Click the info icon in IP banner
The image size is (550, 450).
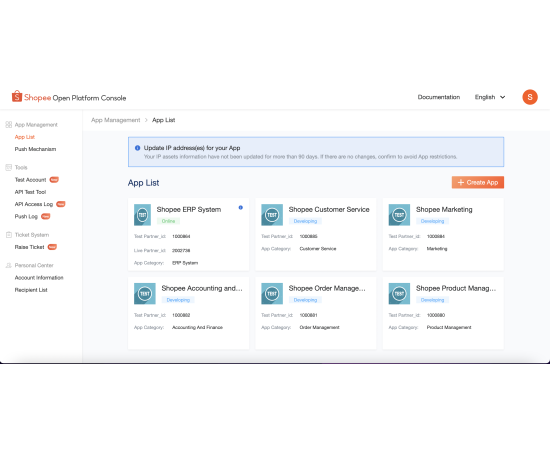138,148
